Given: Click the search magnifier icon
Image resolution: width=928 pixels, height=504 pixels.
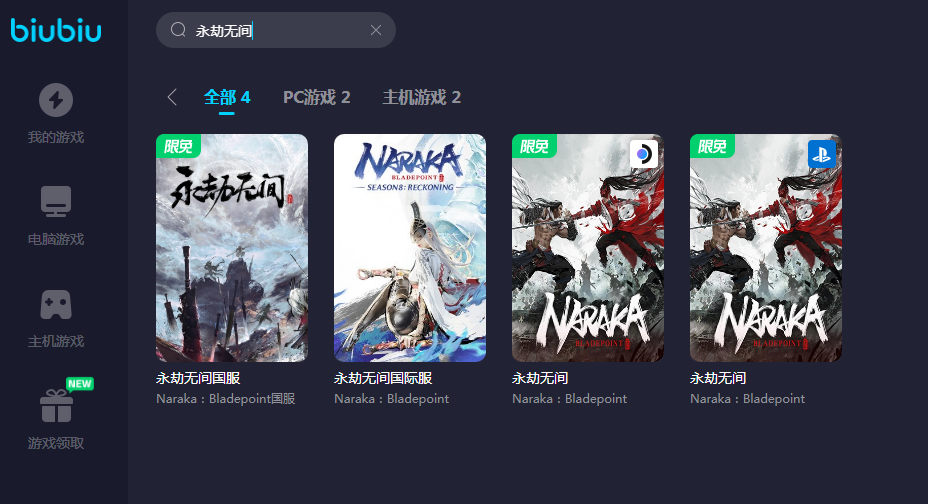Looking at the screenshot, I should pos(178,30).
